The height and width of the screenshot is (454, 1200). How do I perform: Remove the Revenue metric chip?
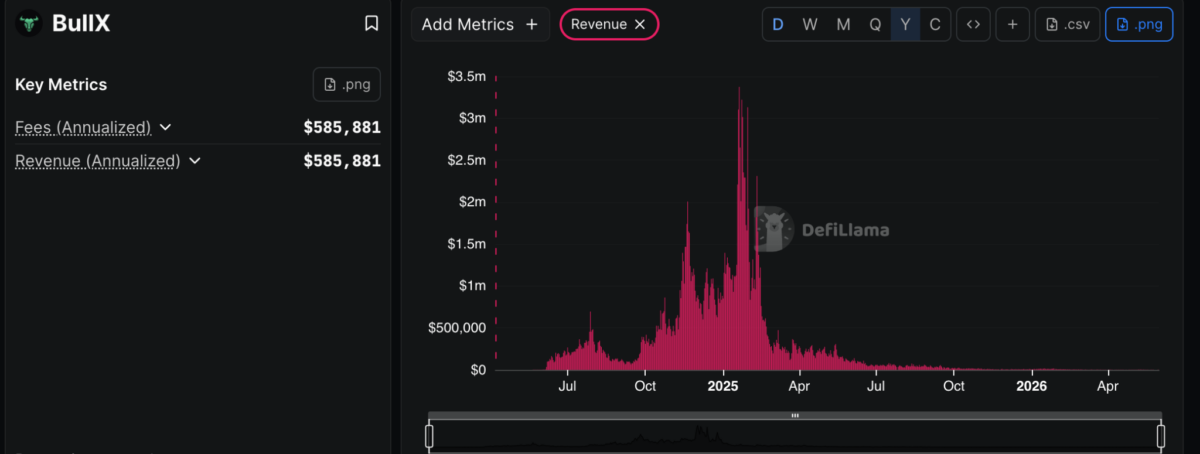tap(640, 24)
